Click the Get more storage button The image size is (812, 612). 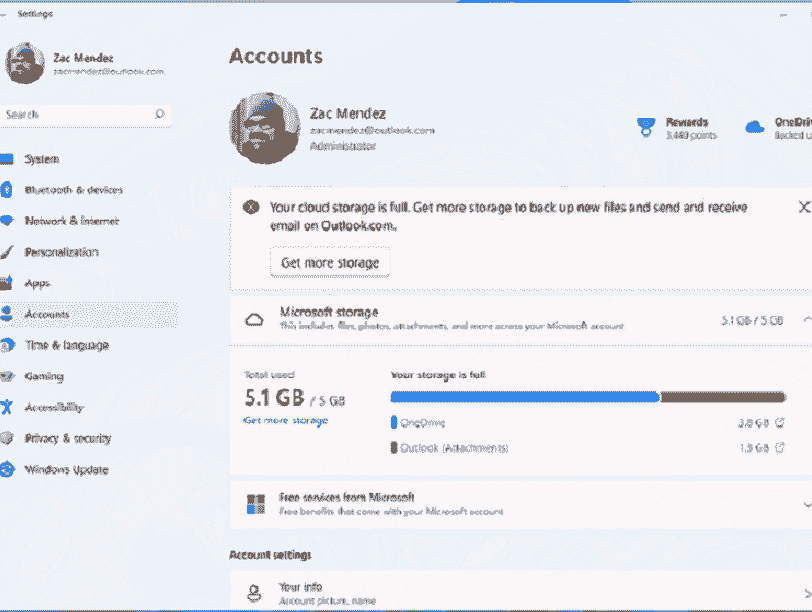pyautogui.click(x=330, y=263)
